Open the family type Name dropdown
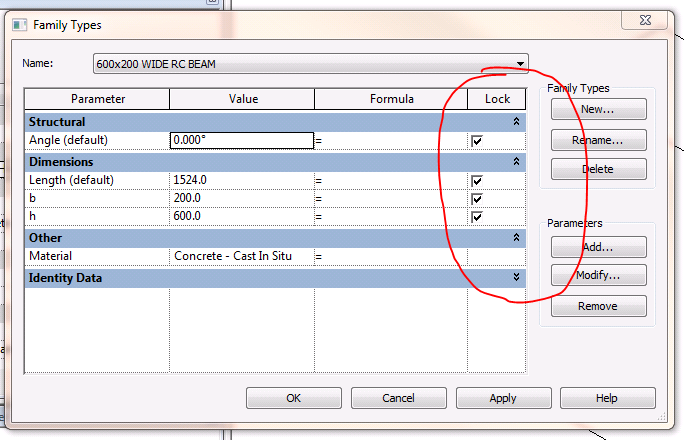 click(520, 64)
